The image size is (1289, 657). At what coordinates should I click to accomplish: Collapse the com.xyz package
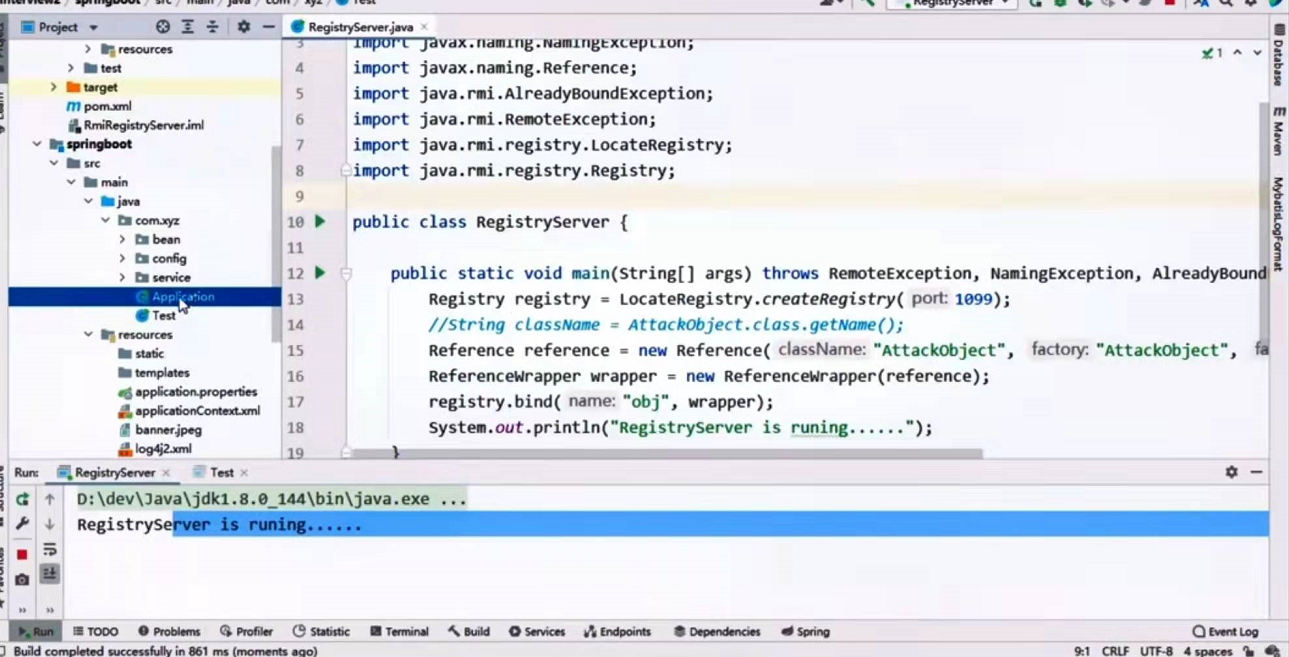105,220
